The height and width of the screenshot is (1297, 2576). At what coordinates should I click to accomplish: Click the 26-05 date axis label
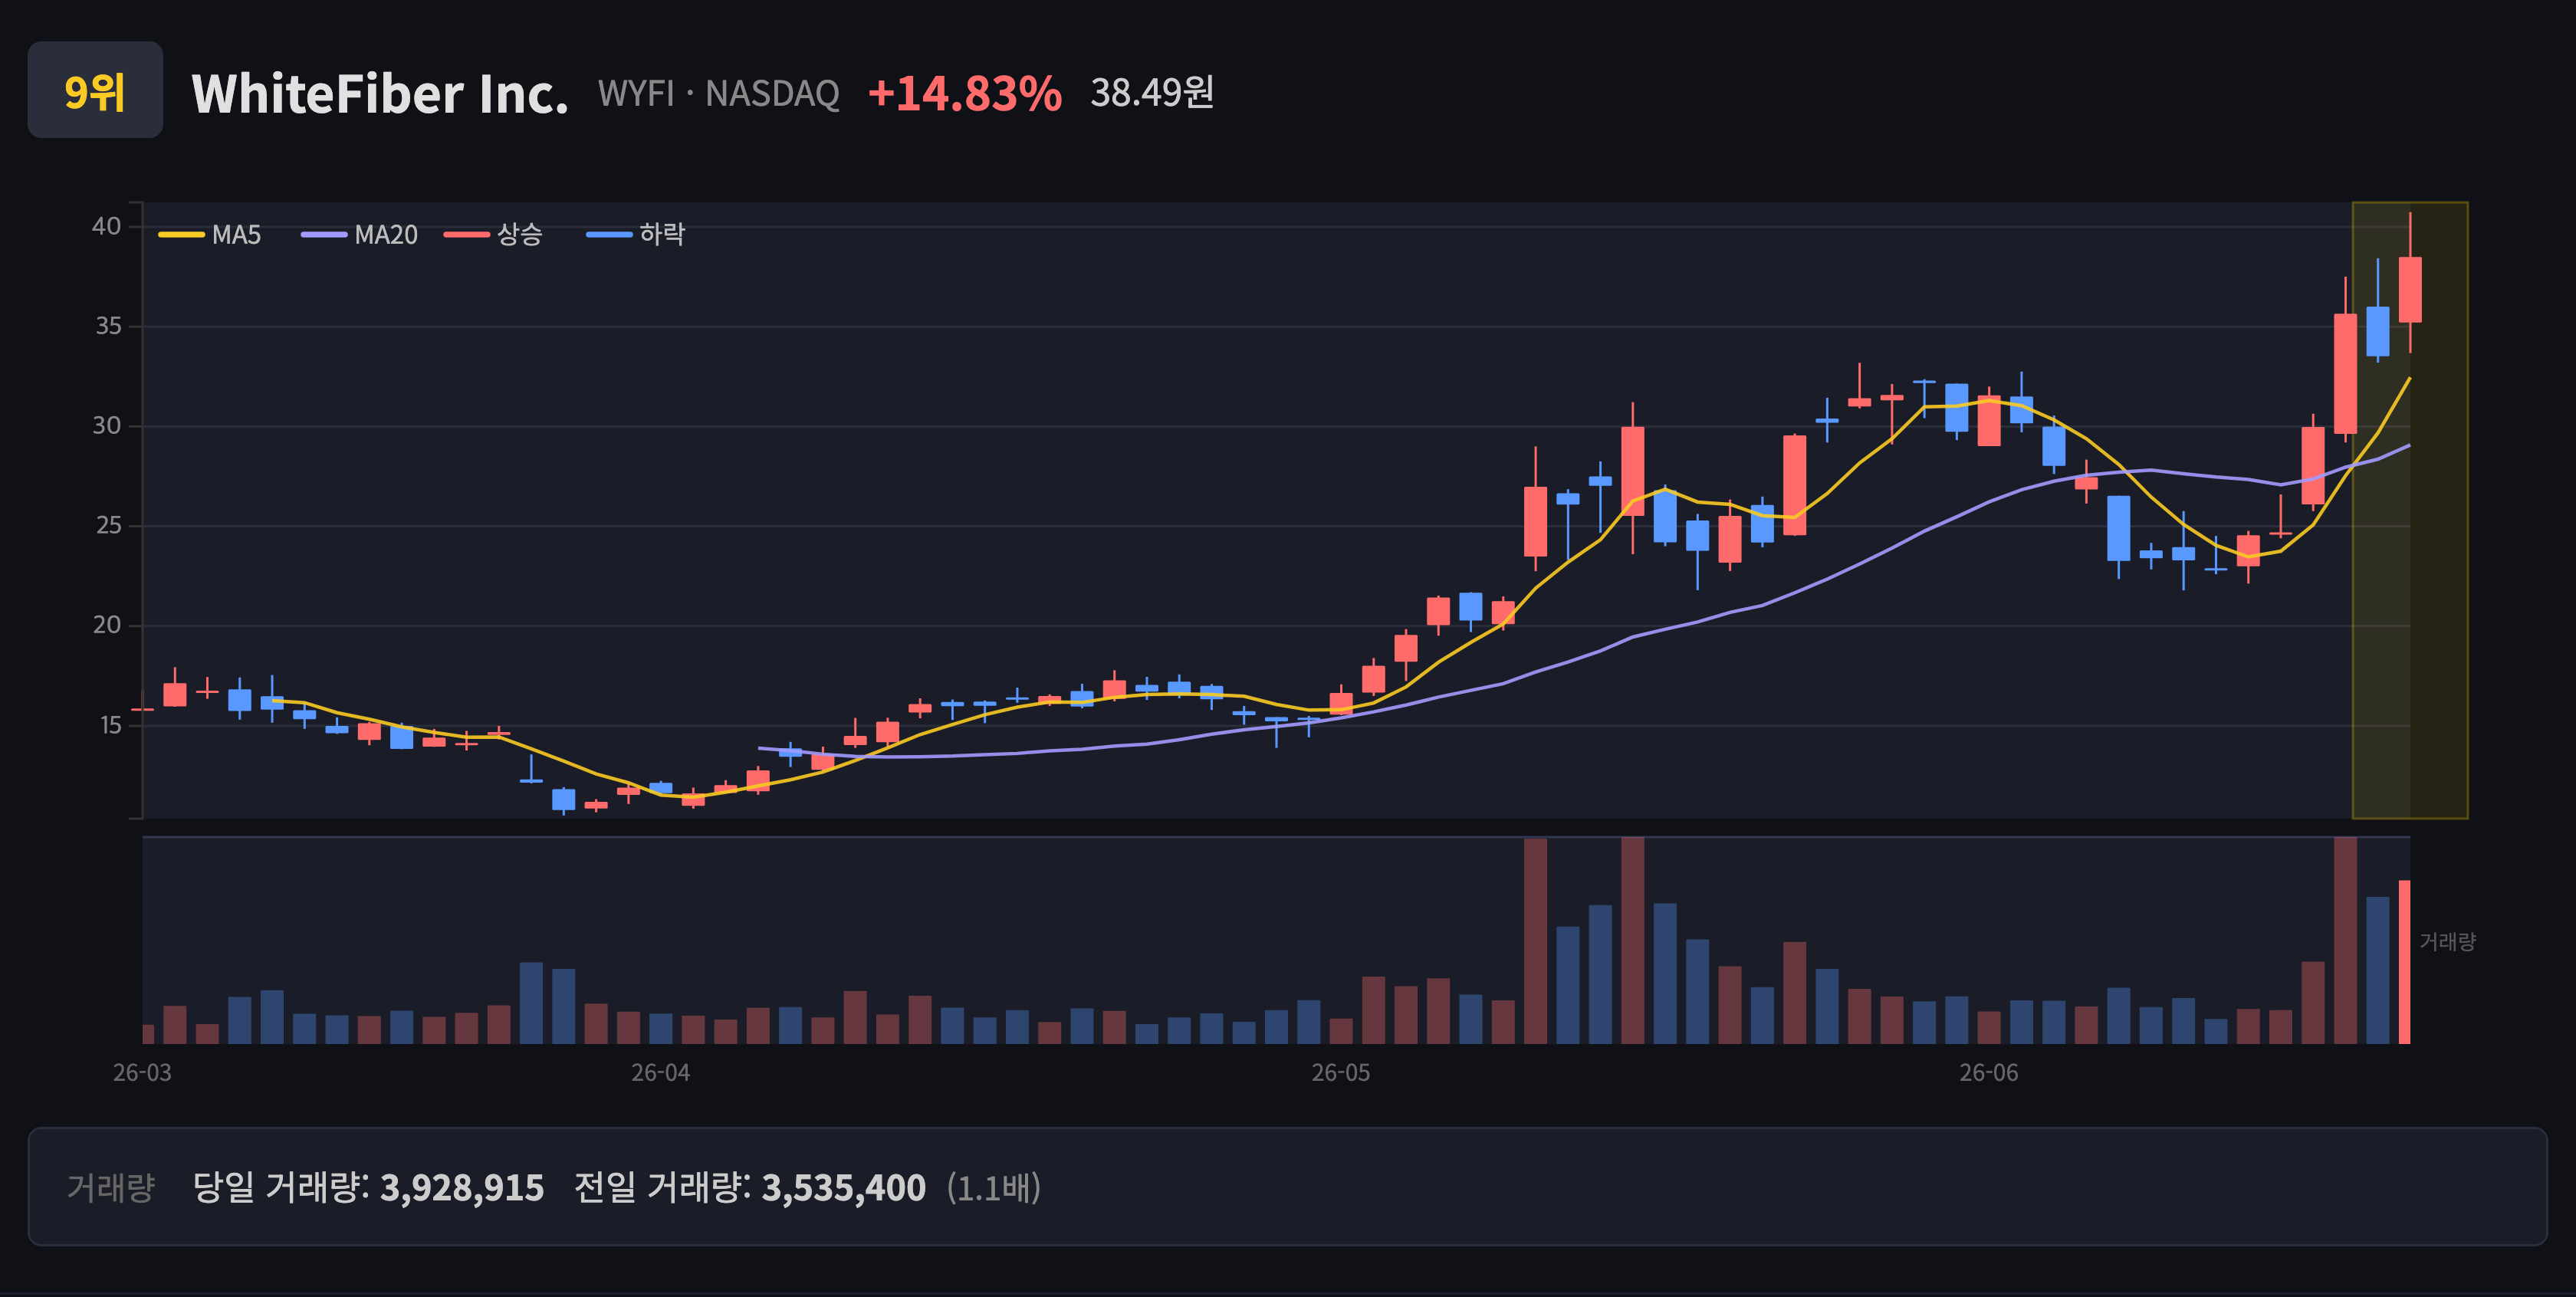[x=1341, y=1073]
